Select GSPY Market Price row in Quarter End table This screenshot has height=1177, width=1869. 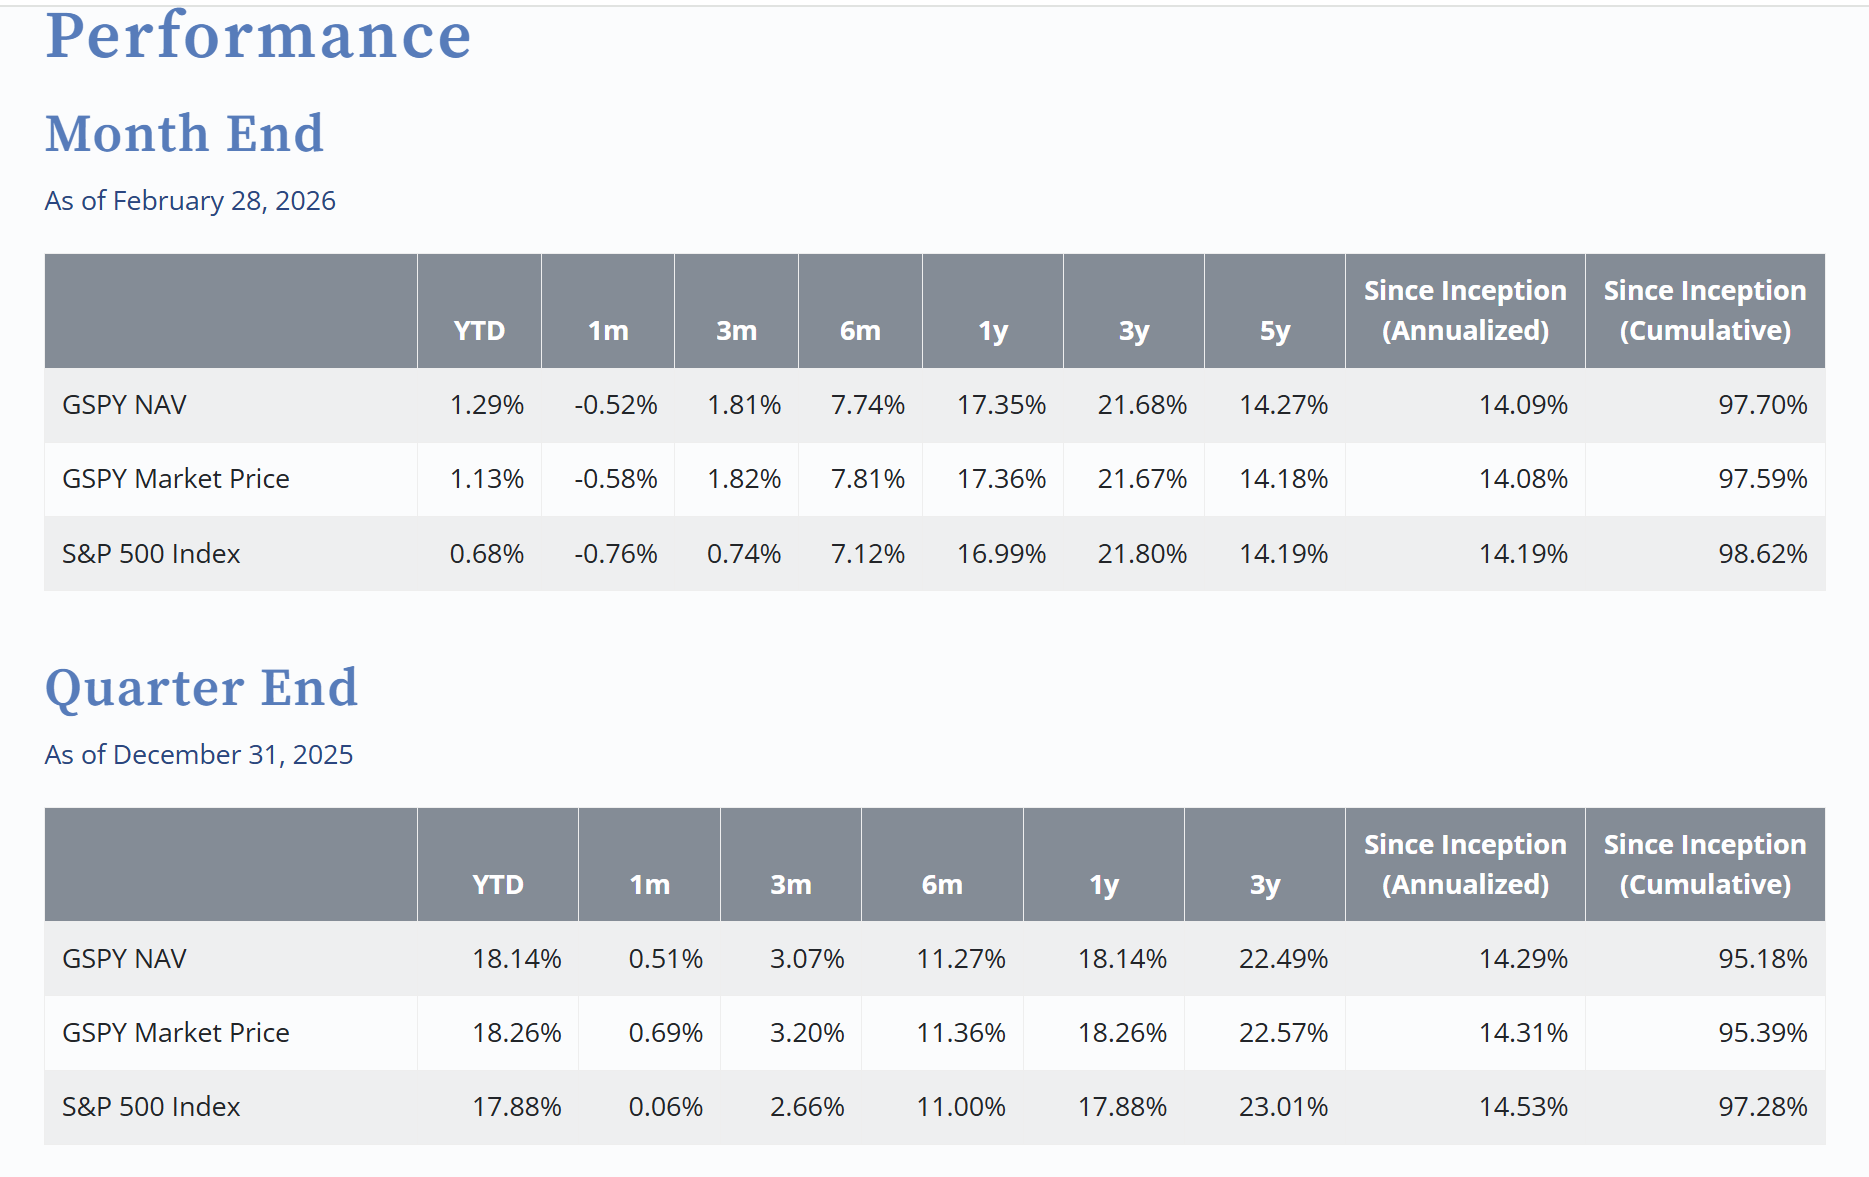[935, 1033]
